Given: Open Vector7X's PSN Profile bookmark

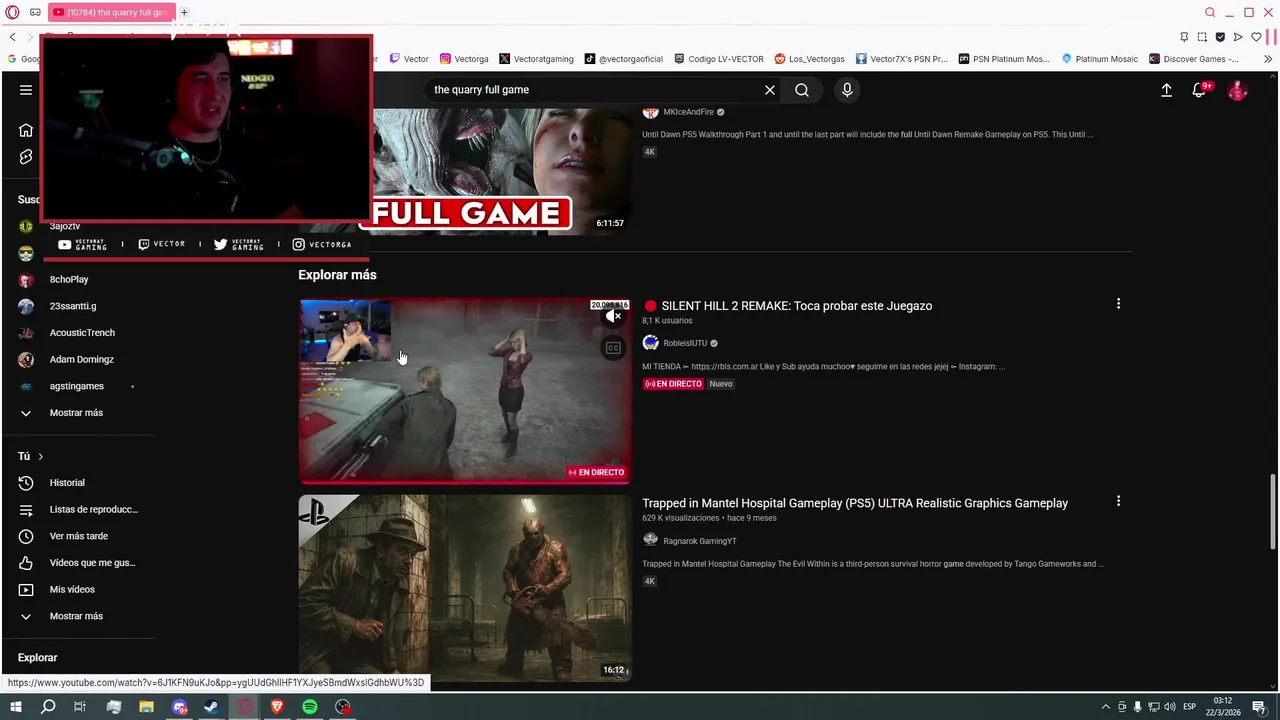Looking at the screenshot, I should [x=901, y=59].
